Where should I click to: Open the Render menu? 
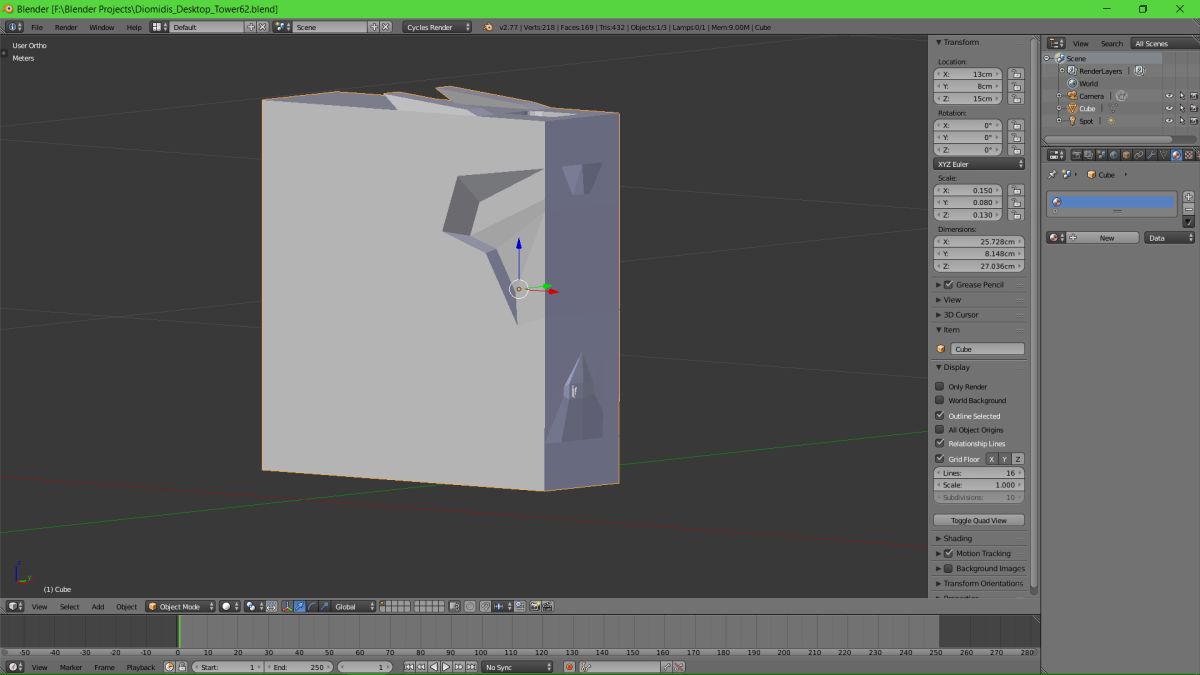66,27
